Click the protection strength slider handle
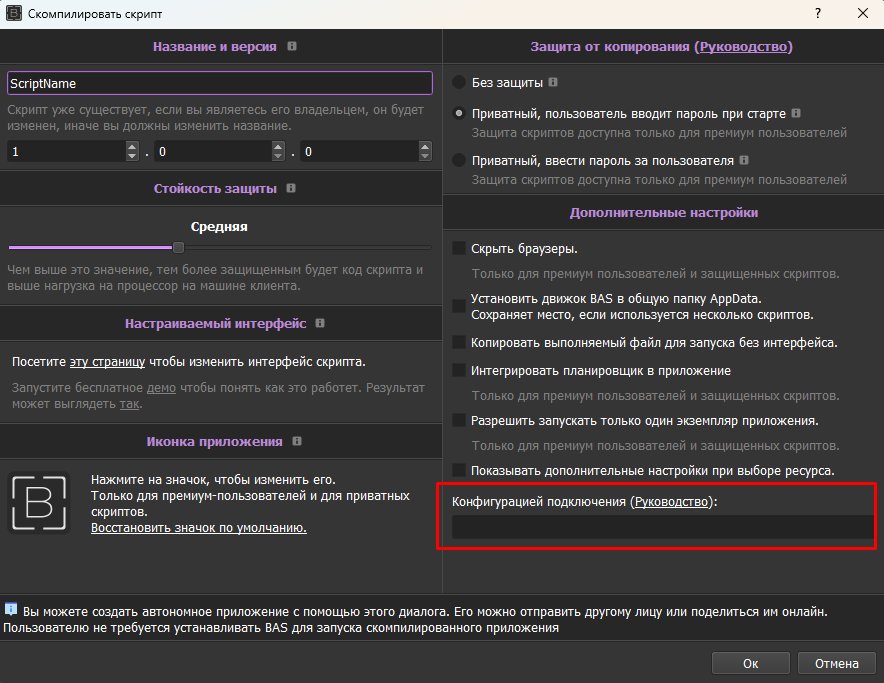This screenshot has height=683, width=884. (x=178, y=247)
